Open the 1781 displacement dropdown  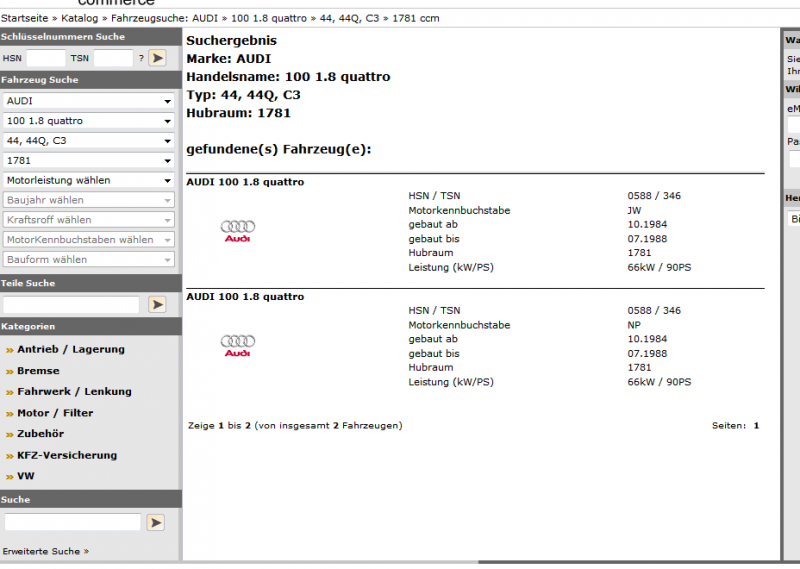coord(89,161)
